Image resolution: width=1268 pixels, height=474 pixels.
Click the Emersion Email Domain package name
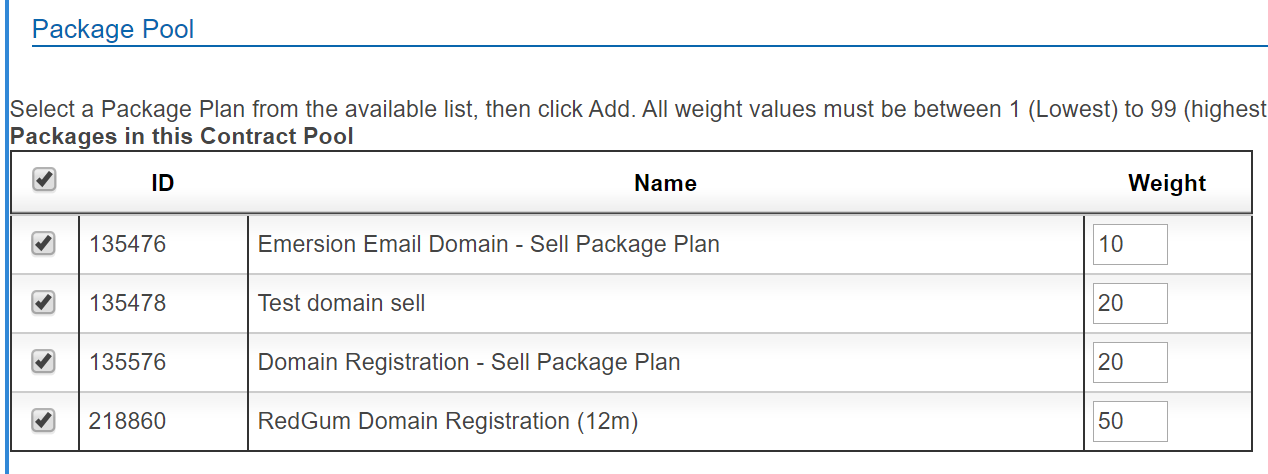[488, 244]
